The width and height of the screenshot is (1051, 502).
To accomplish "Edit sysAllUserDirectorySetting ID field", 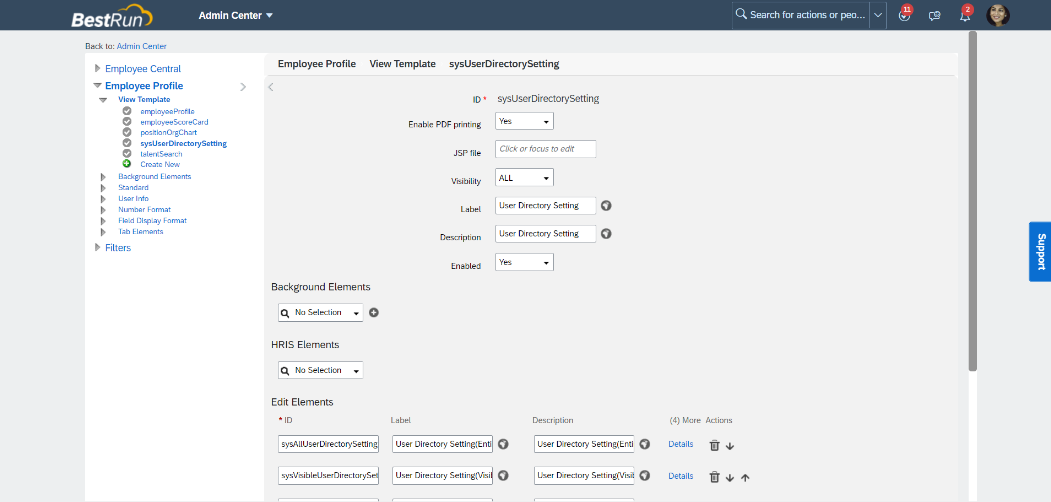I will 328,444.
